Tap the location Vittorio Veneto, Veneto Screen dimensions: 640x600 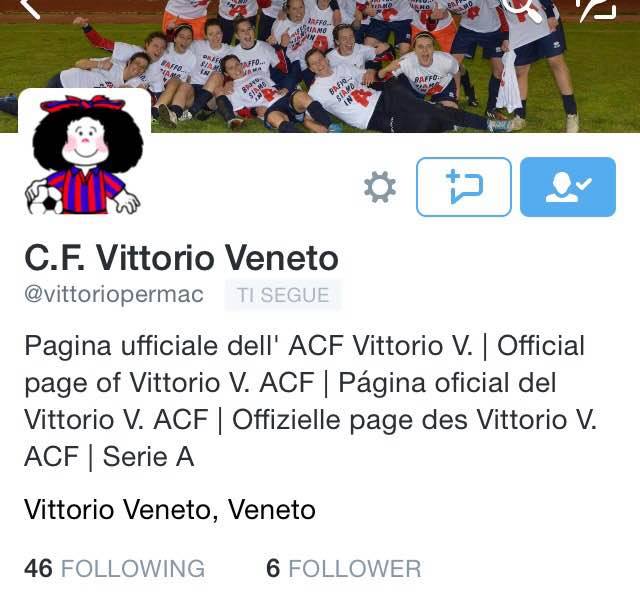[x=170, y=509]
